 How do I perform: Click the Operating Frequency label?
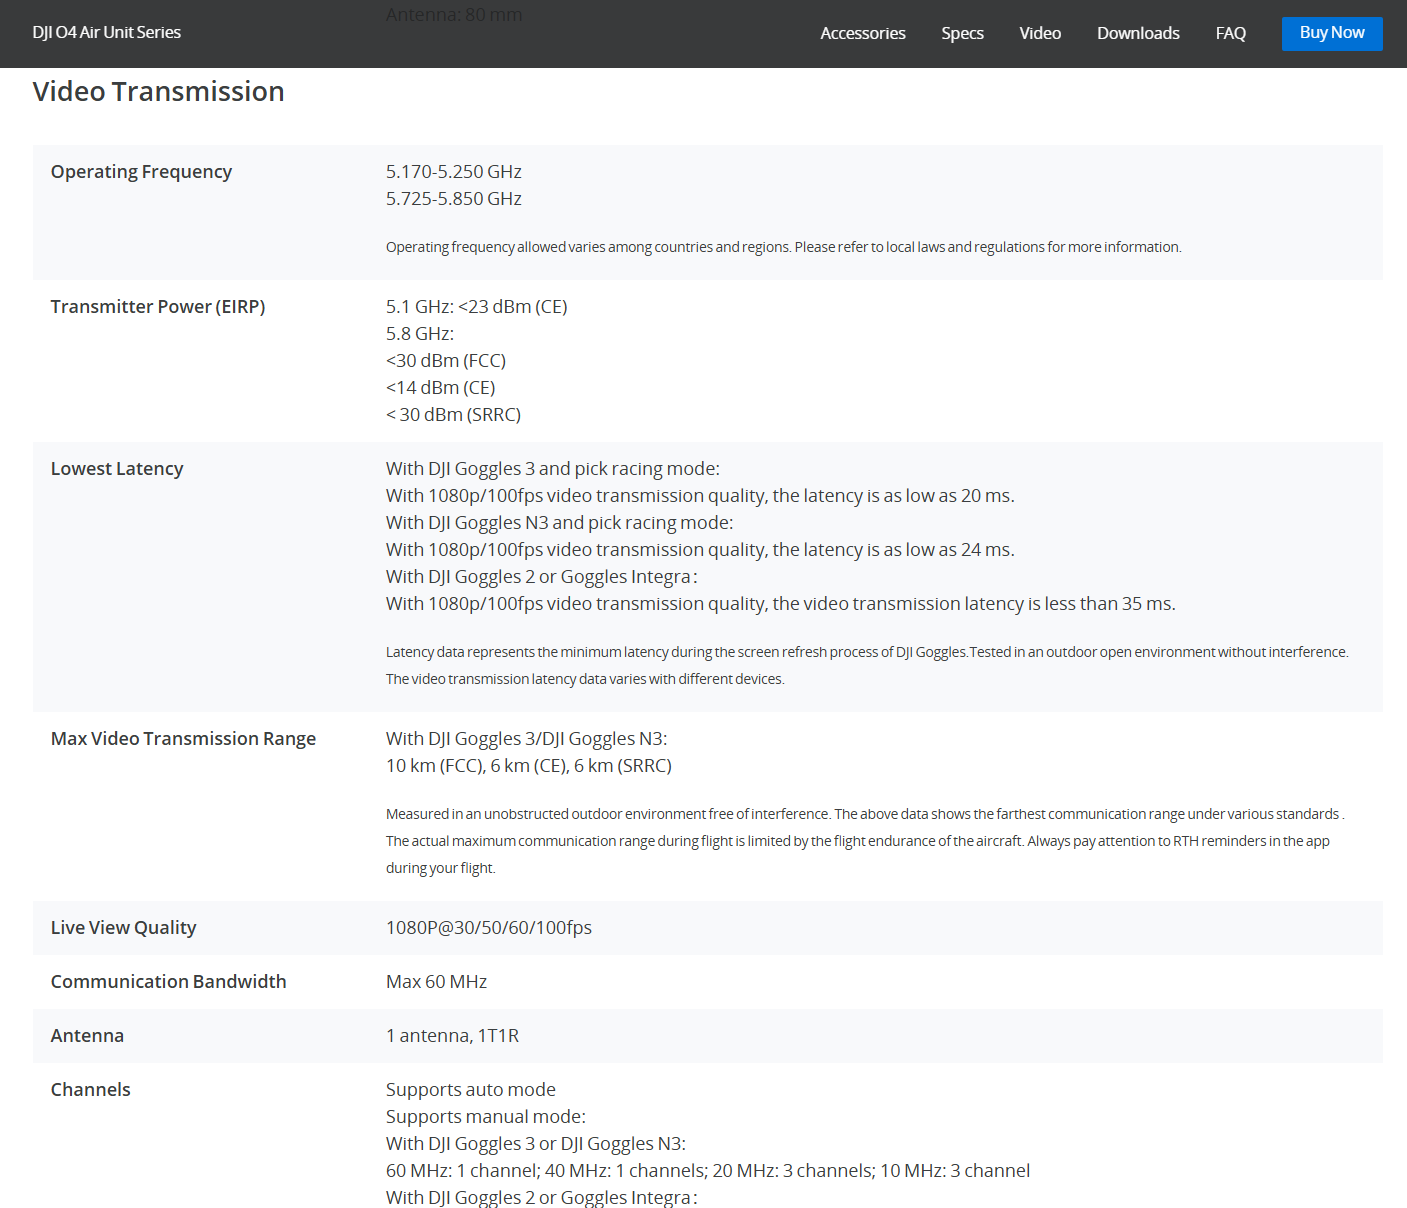click(141, 172)
